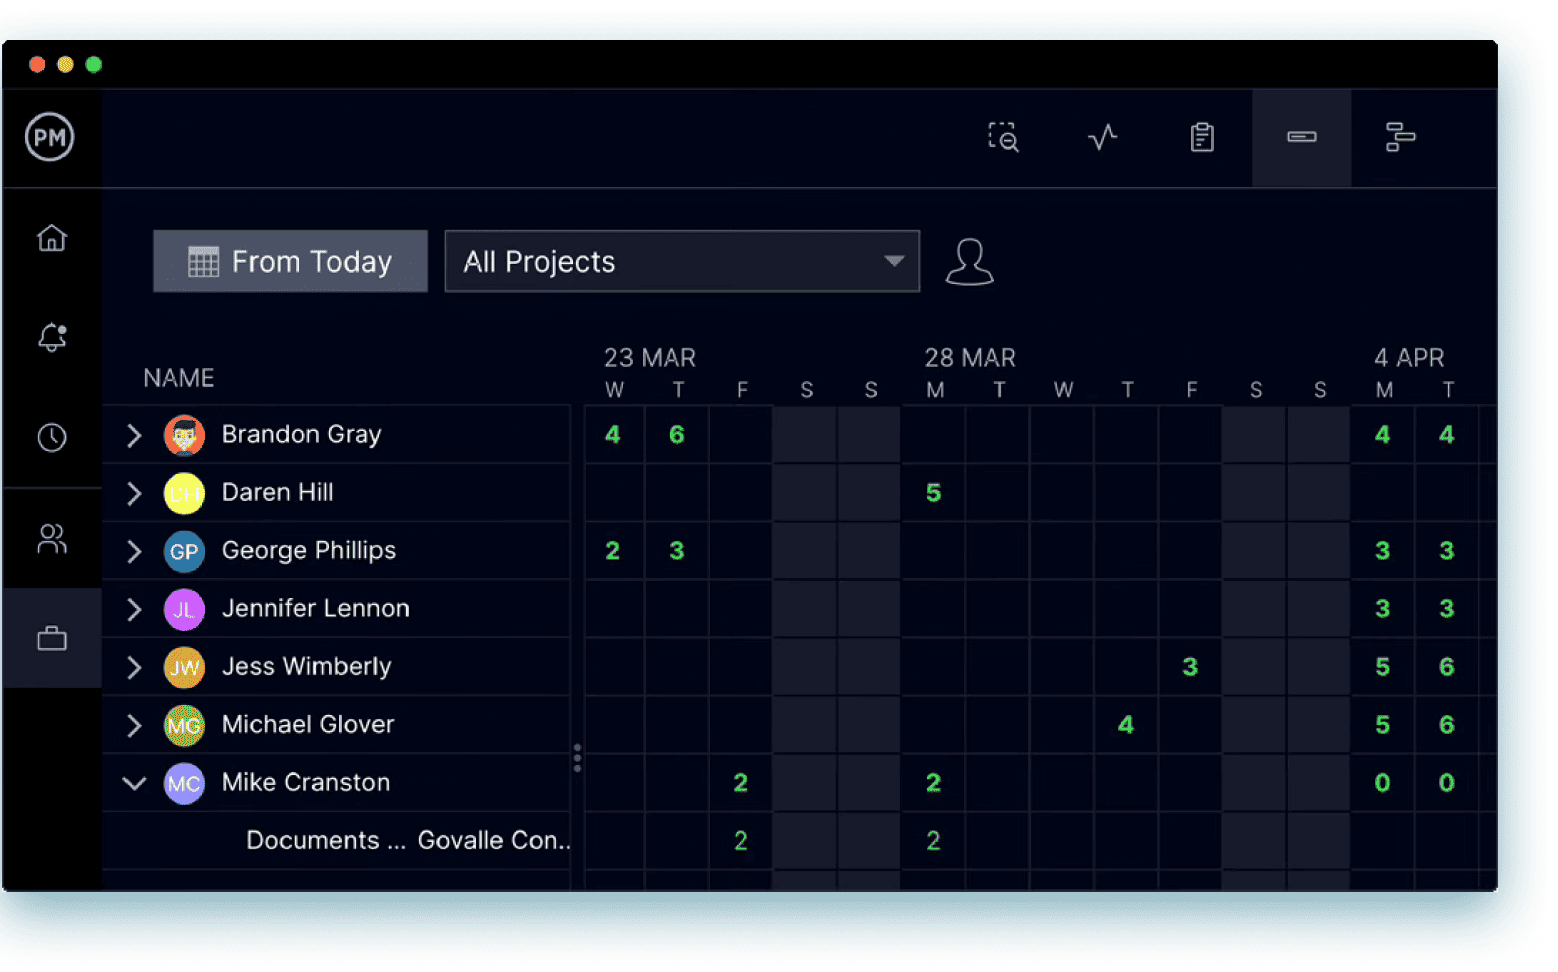Select the workload bar view icon

1301,137
